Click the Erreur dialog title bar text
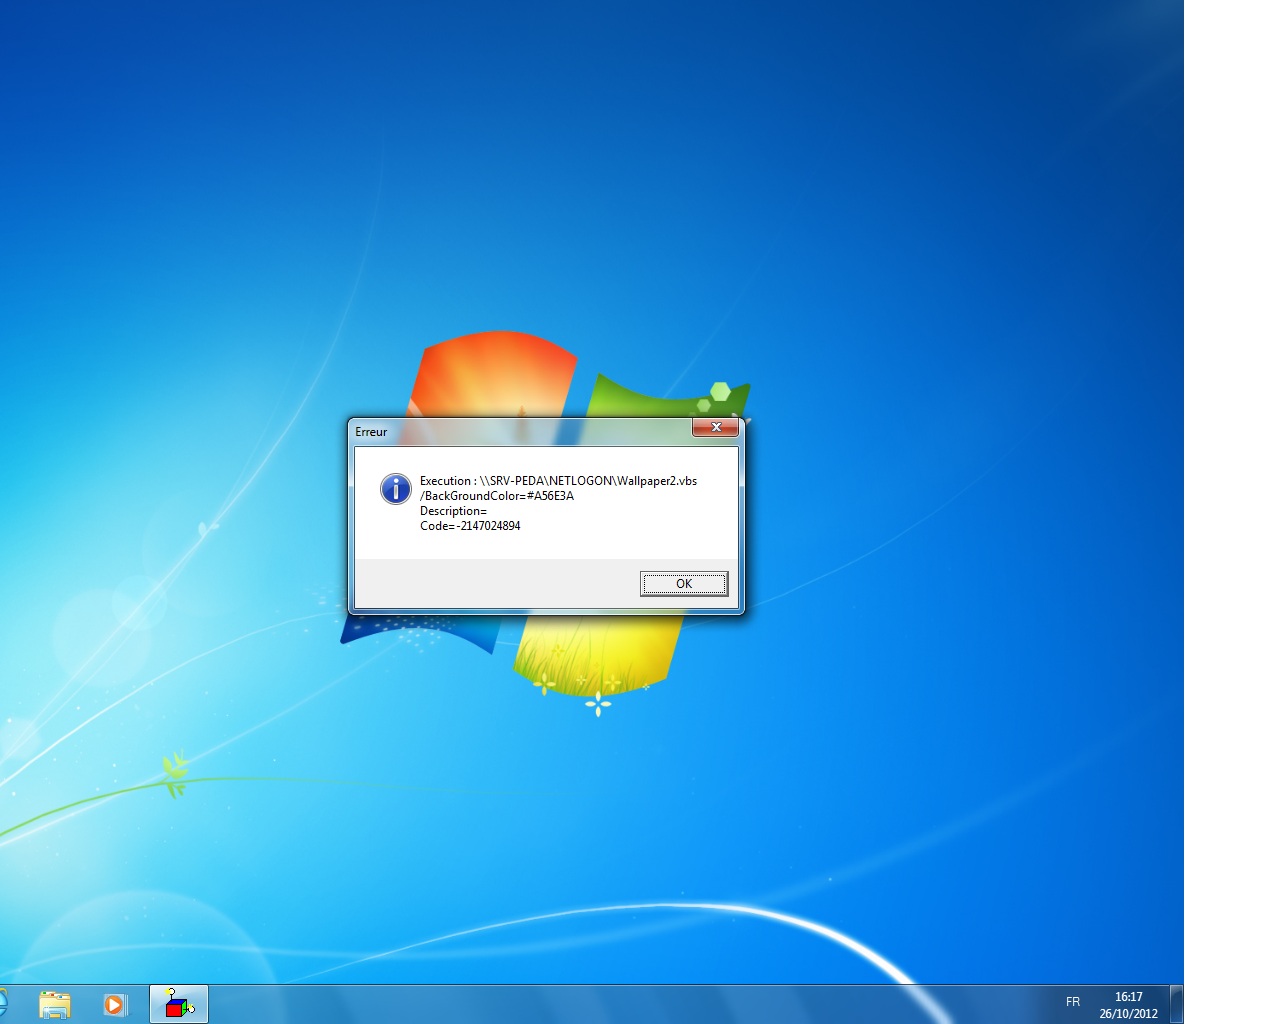This screenshot has height=1024, width=1280. coord(371,432)
